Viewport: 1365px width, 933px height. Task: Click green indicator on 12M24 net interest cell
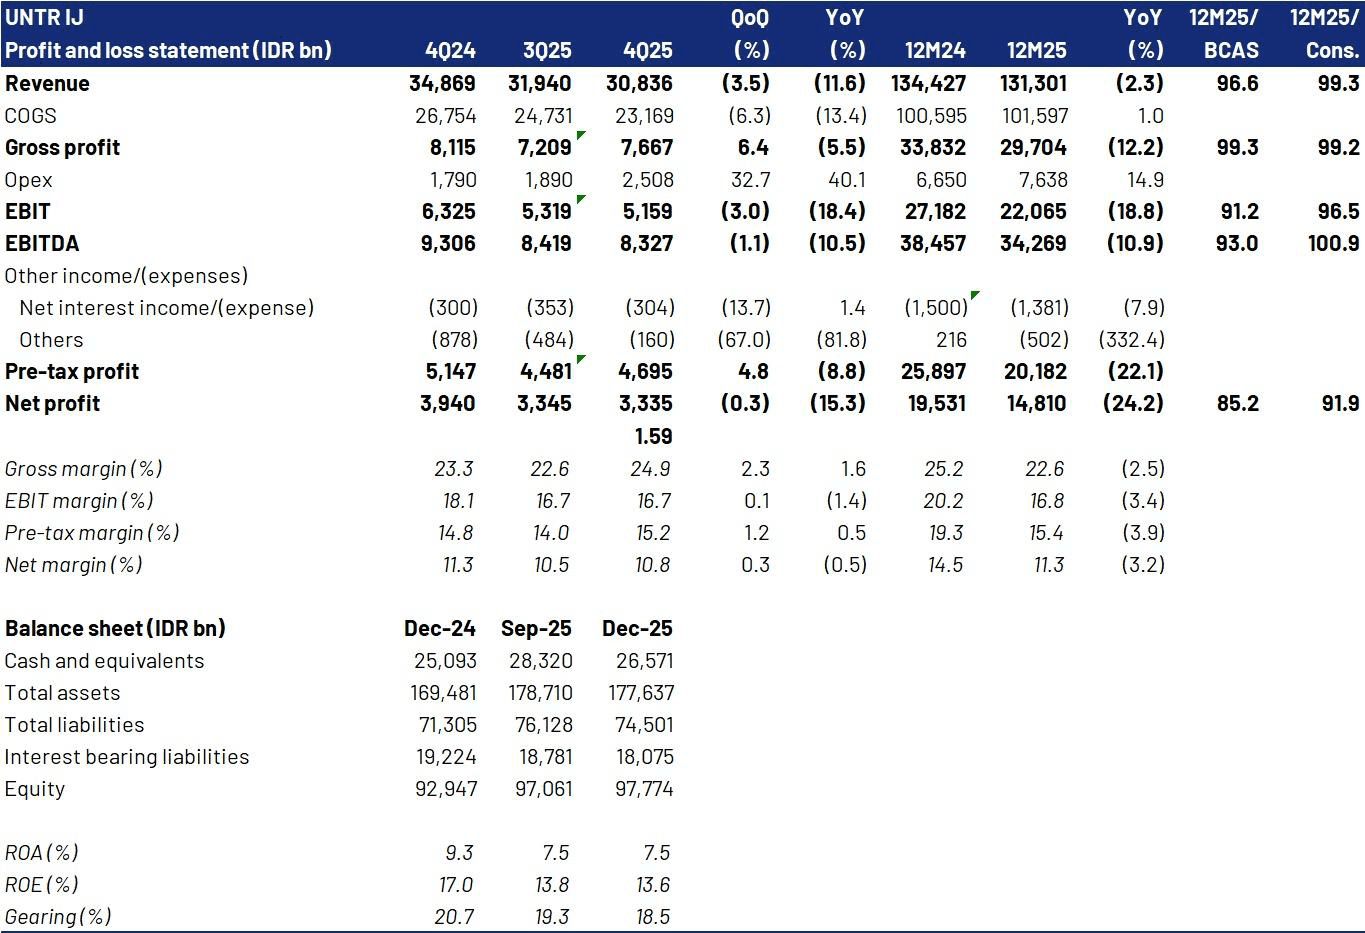(974, 295)
